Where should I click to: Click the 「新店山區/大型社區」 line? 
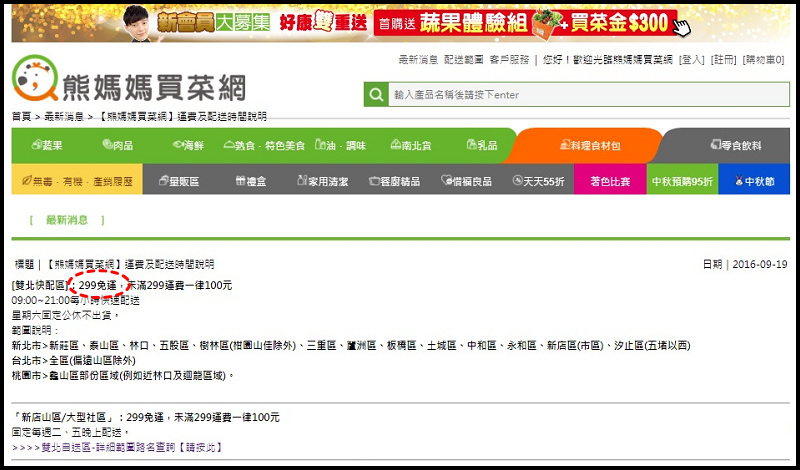point(145,417)
